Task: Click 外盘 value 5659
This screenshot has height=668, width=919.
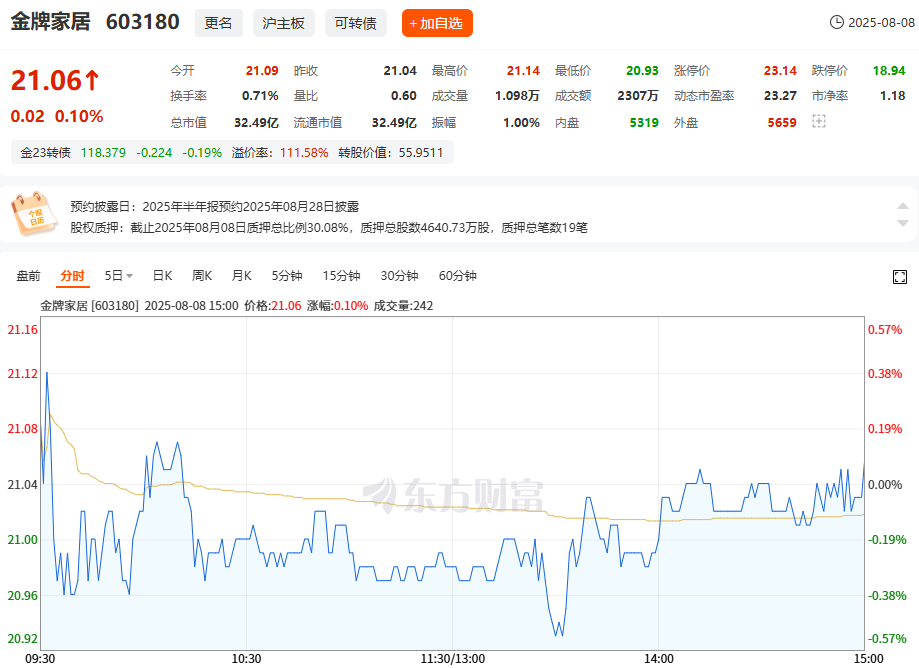Action: tap(782, 122)
